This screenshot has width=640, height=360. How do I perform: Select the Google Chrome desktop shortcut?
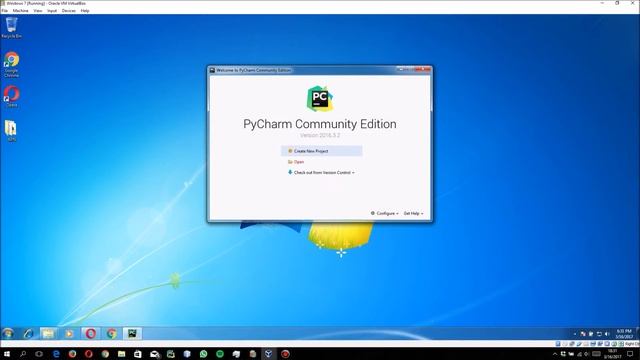click(11, 64)
